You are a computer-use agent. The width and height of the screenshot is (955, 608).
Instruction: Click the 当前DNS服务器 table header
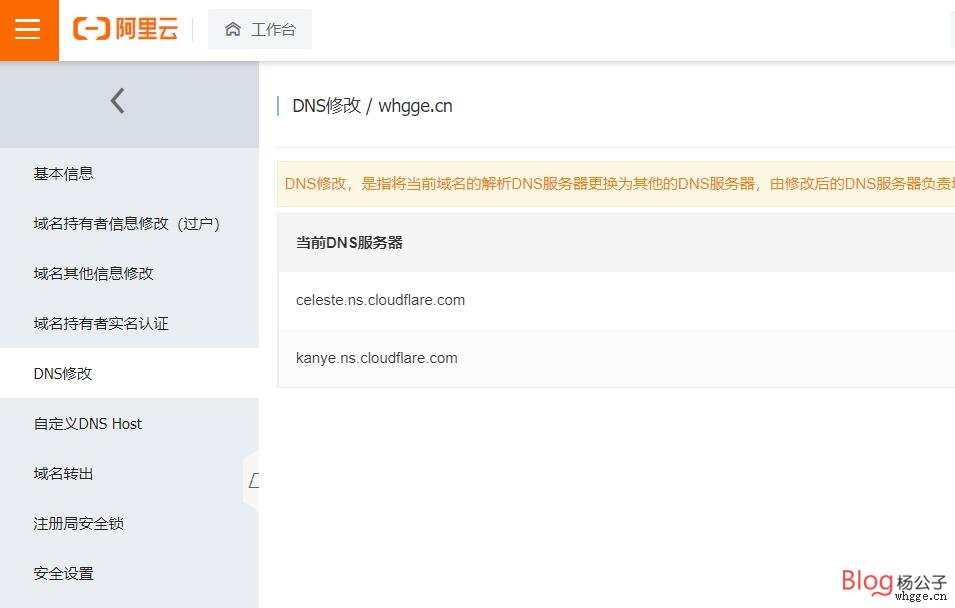349,243
